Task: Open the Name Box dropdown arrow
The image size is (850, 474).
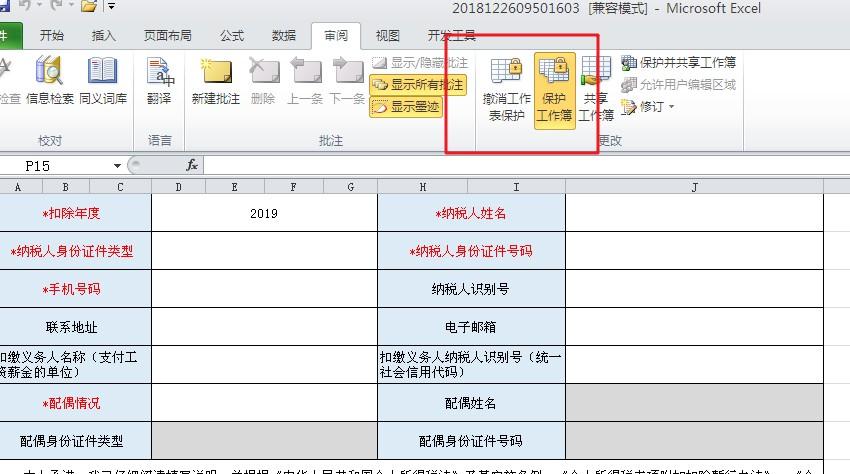Action: coord(117,166)
